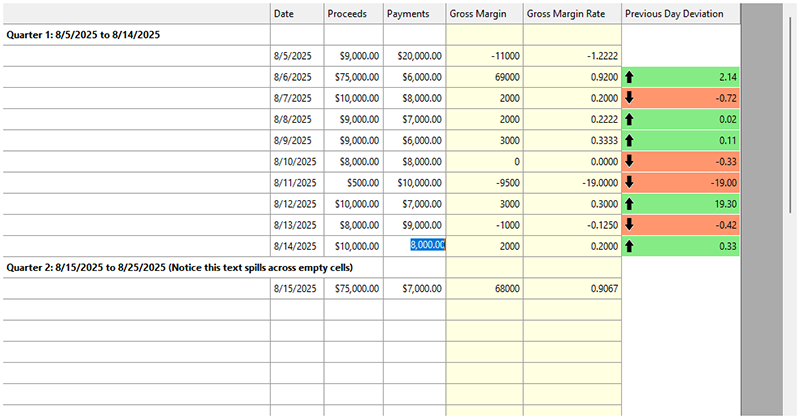Click the down arrow icon for 8/7/2025
Screen dimensions: 800x419
(x=629, y=97)
